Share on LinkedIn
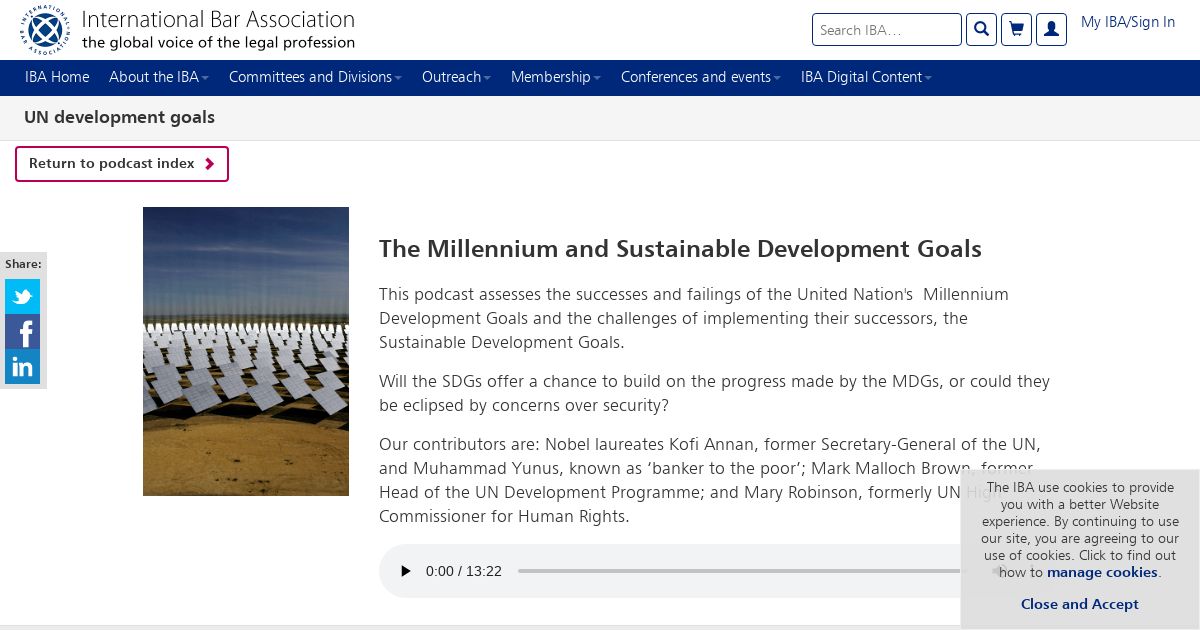The height and width of the screenshot is (630, 1200). 22,366
